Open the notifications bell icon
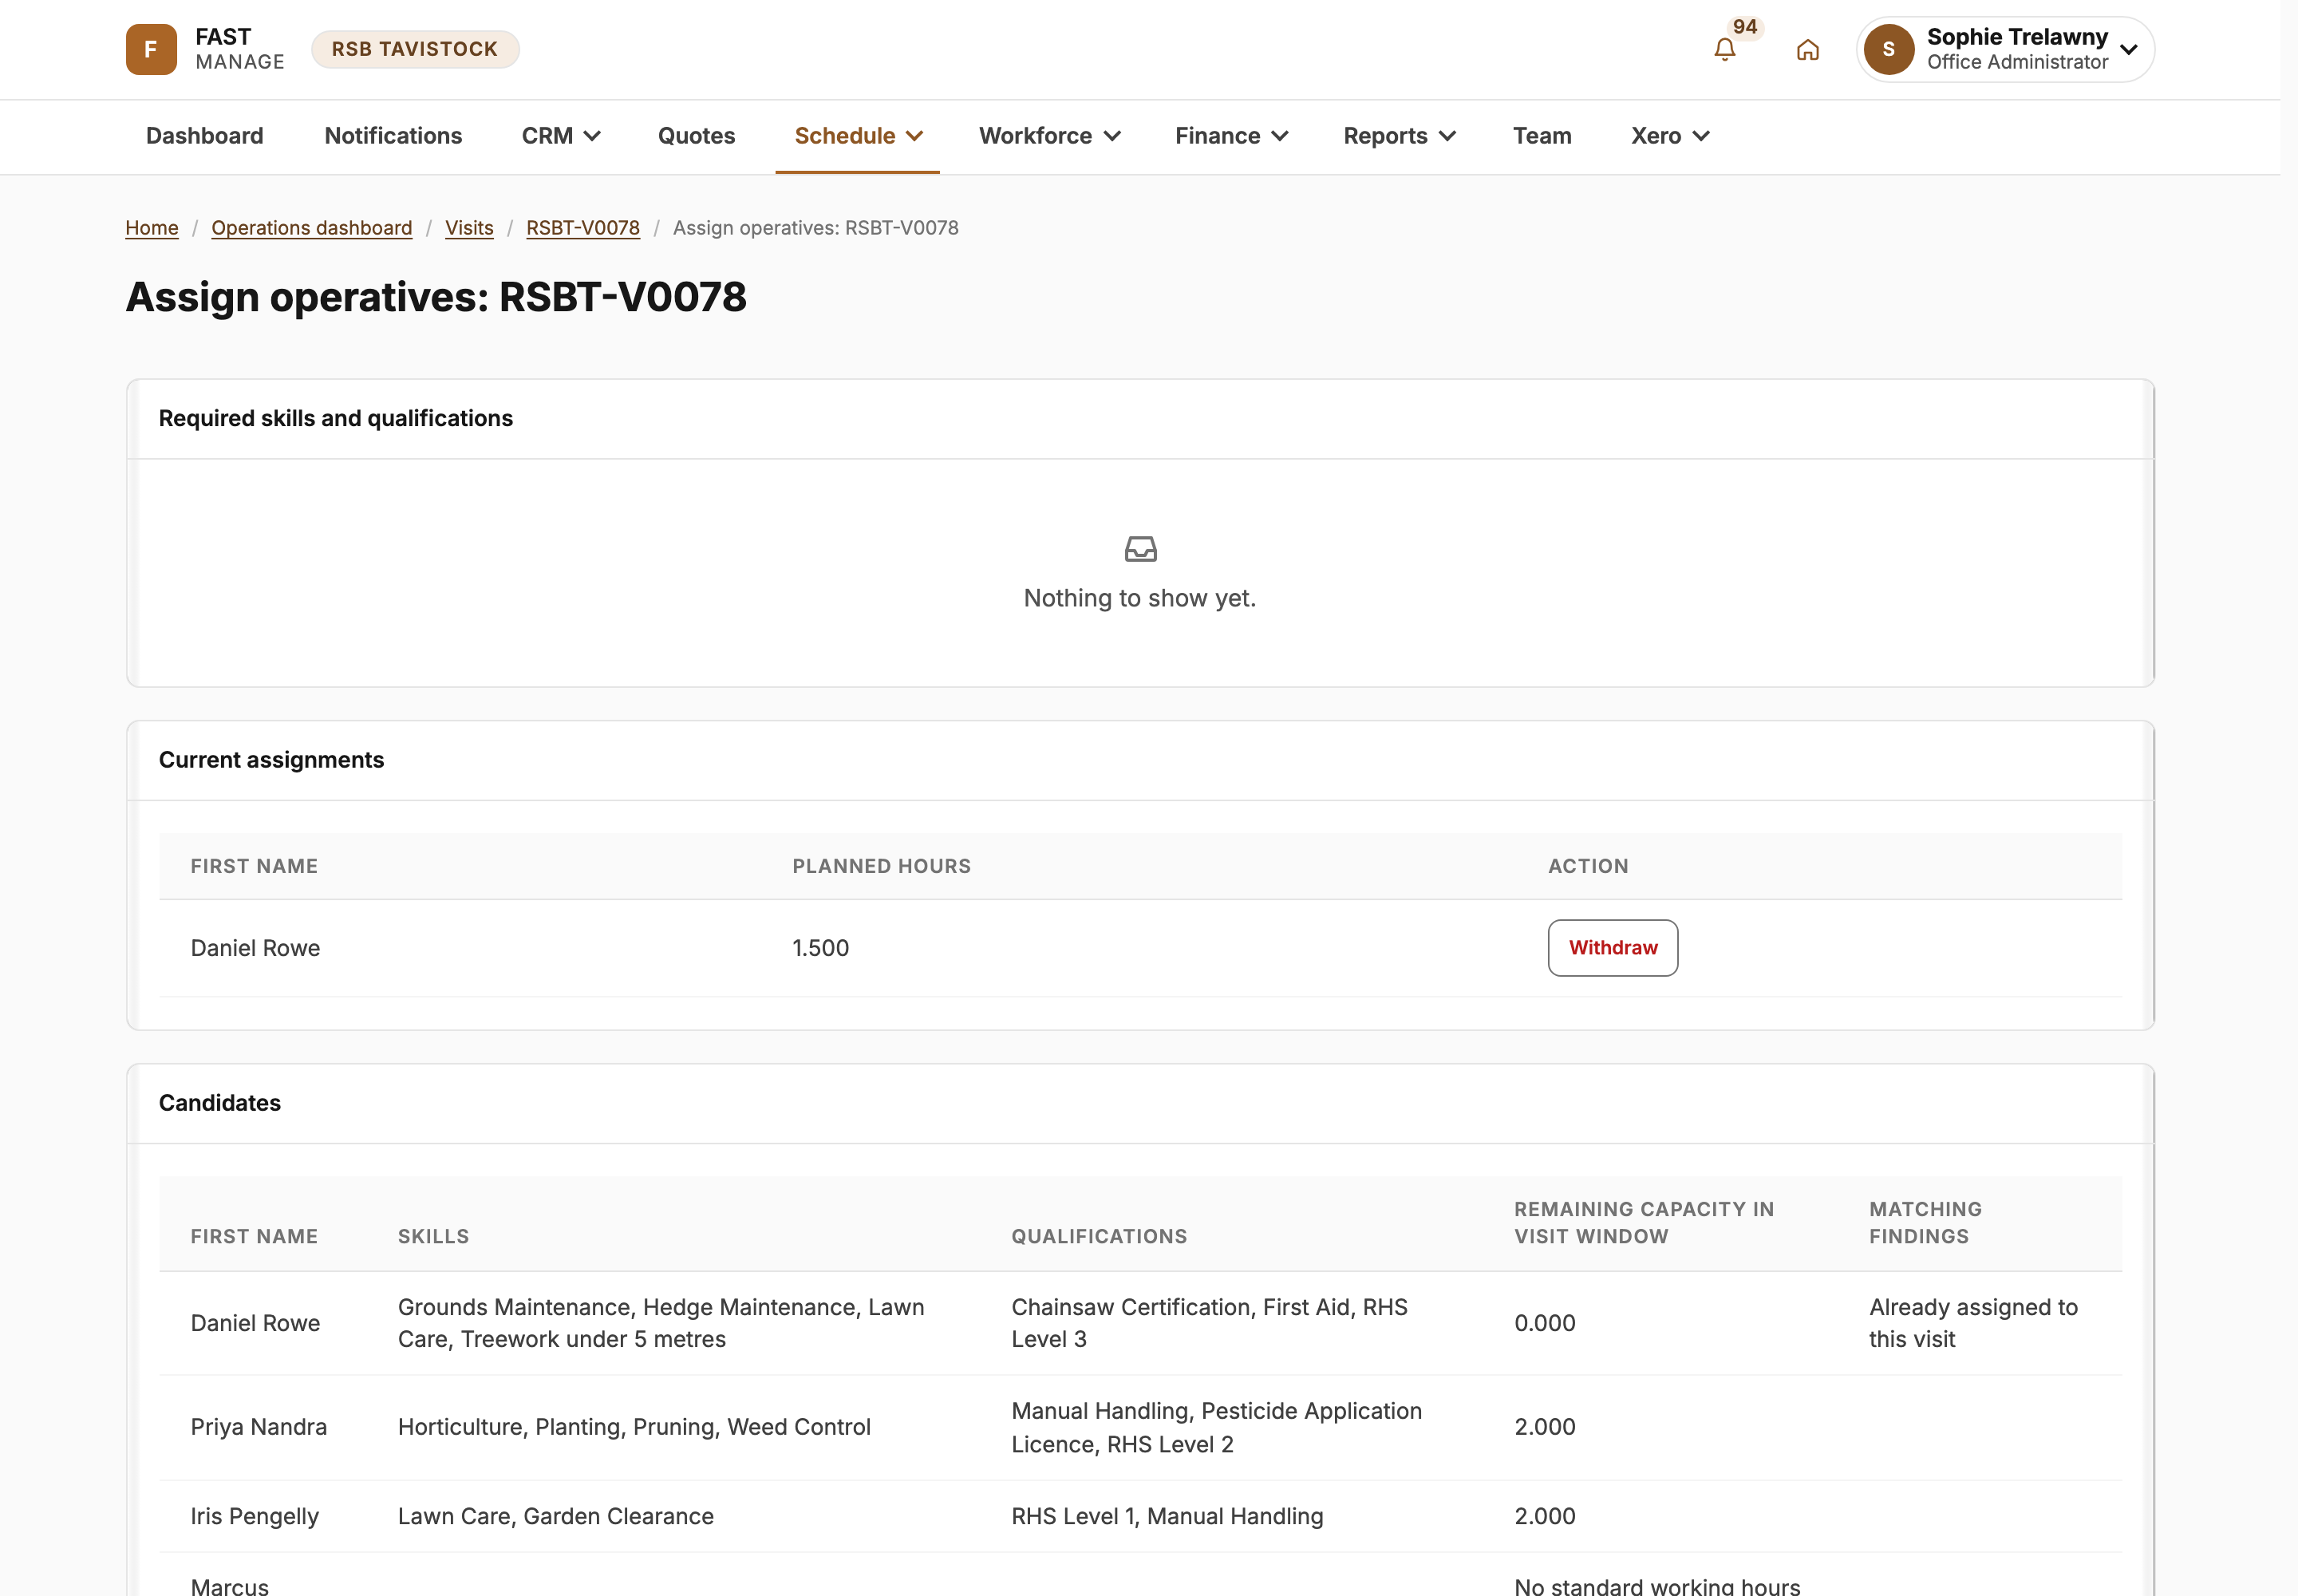The height and width of the screenshot is (1596, 2298). pyautogui.click(x=1724, y=49)
